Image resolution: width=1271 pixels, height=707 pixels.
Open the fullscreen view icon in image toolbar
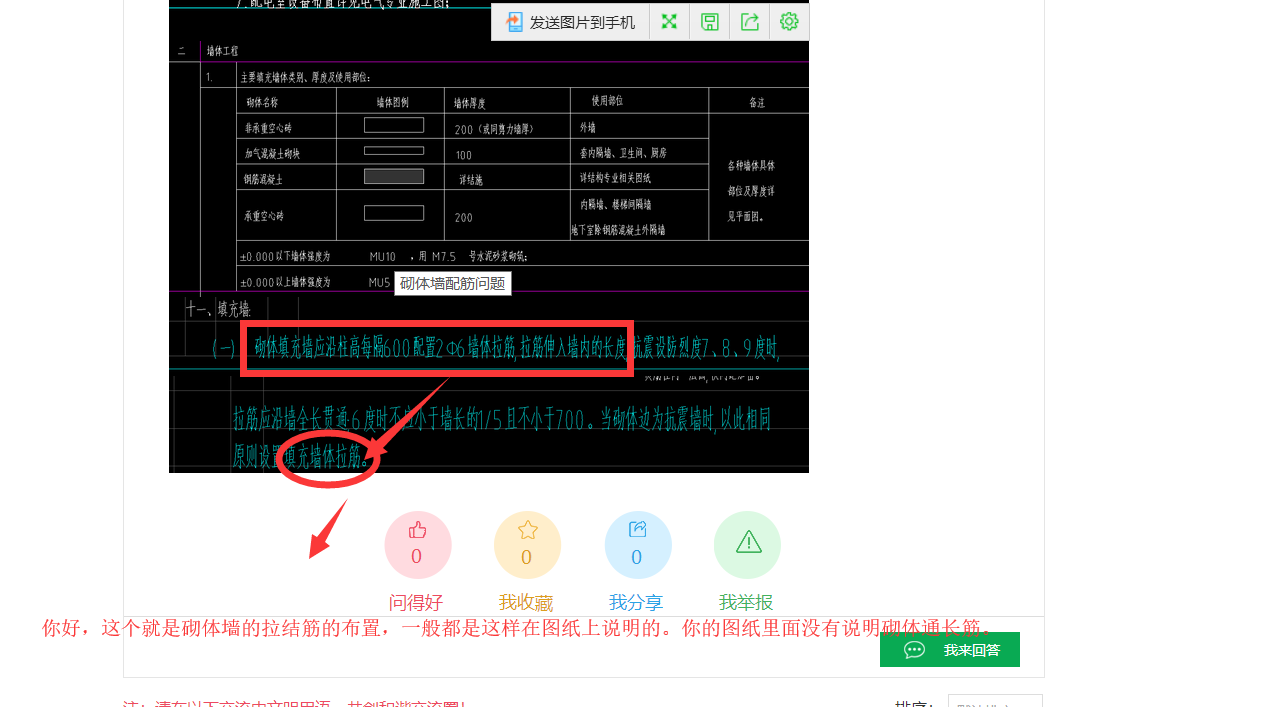670,22
